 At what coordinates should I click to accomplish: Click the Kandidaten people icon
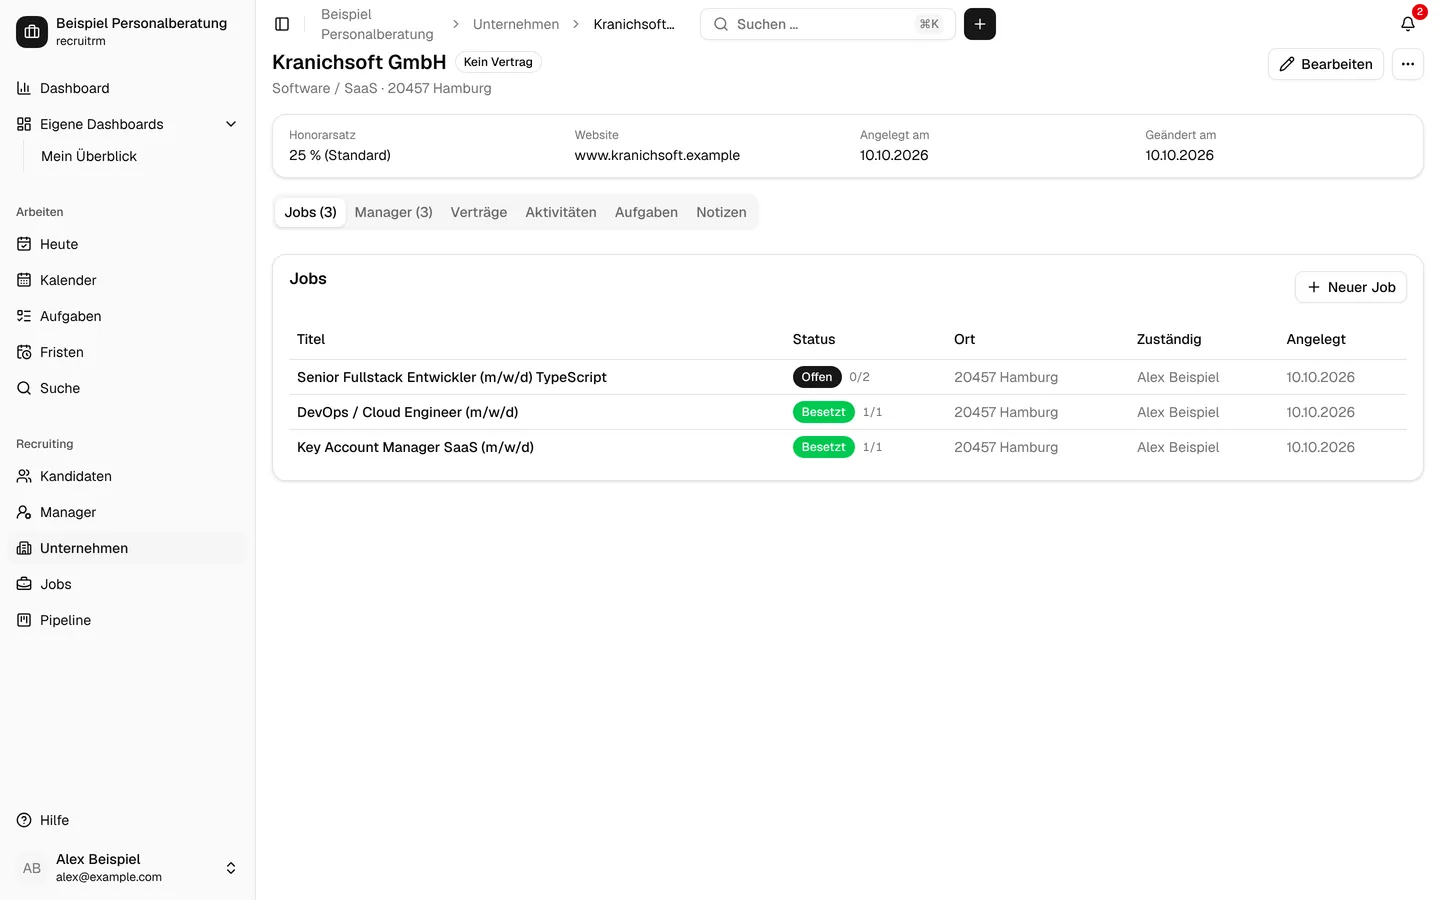point(24,476)
